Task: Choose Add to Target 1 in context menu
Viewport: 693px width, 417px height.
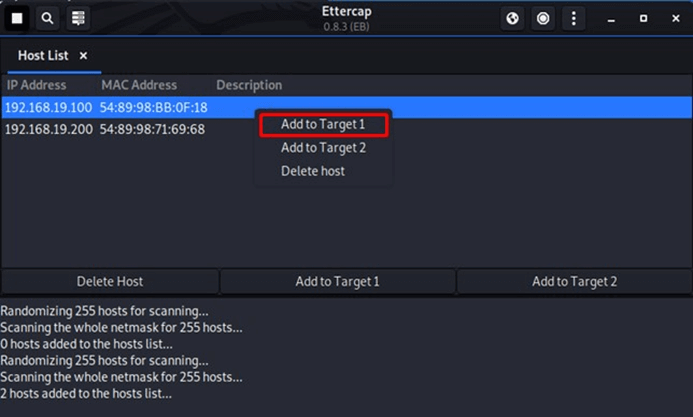Action: tap(323, 125)
